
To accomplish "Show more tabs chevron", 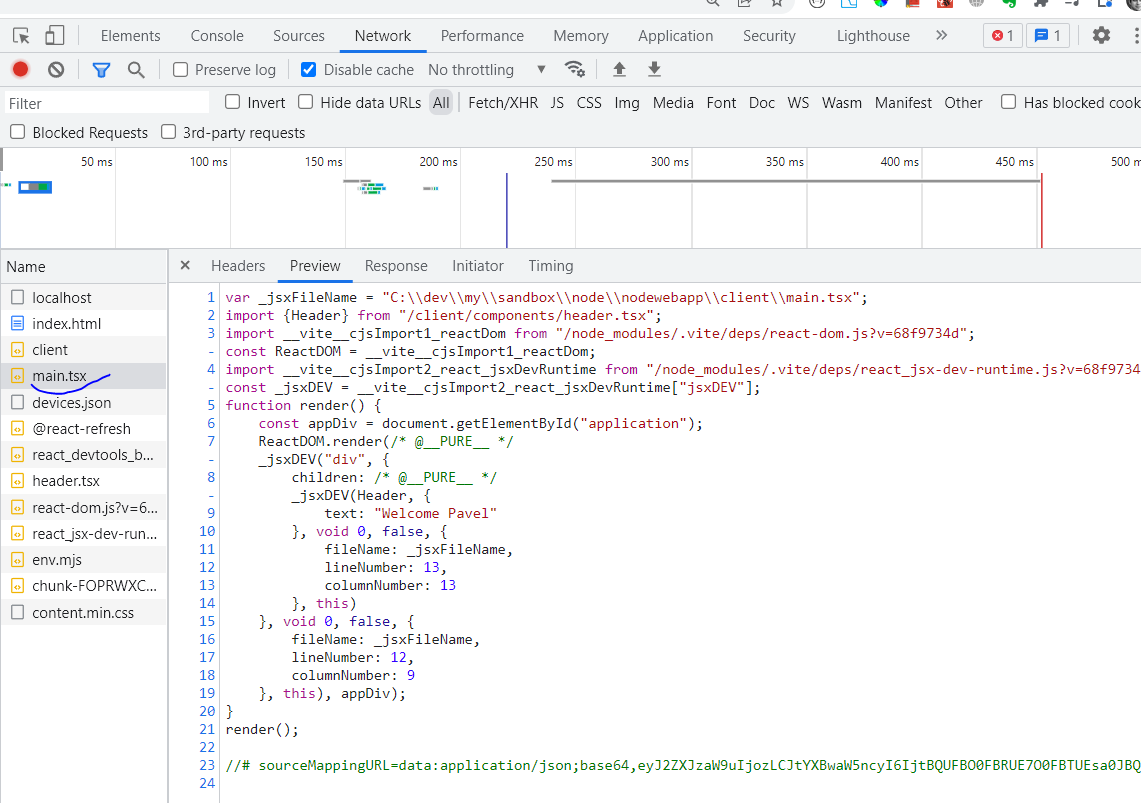I will point(942,35).
